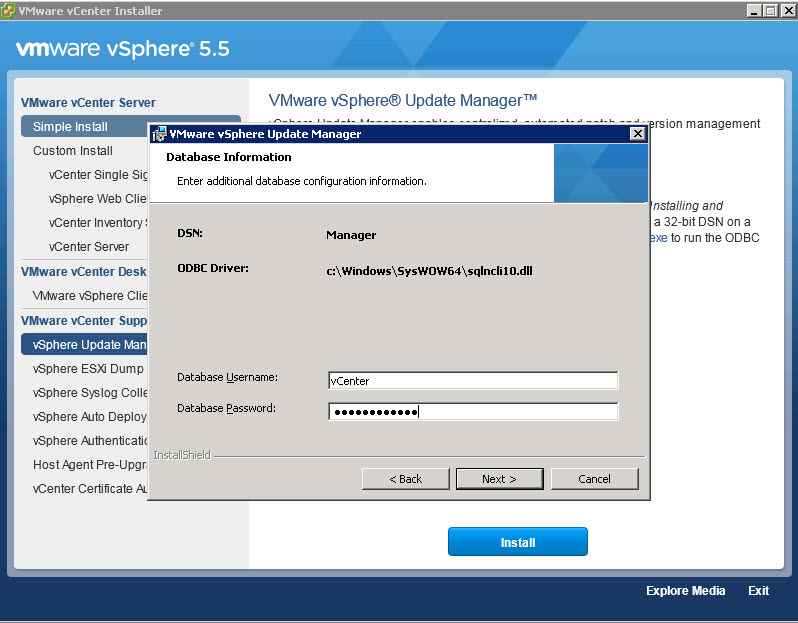Image resolution: width=798 pixels, height=623 pixels.
Task: Select vSphere Auto Deploy entry
Action: coord(90,416)
